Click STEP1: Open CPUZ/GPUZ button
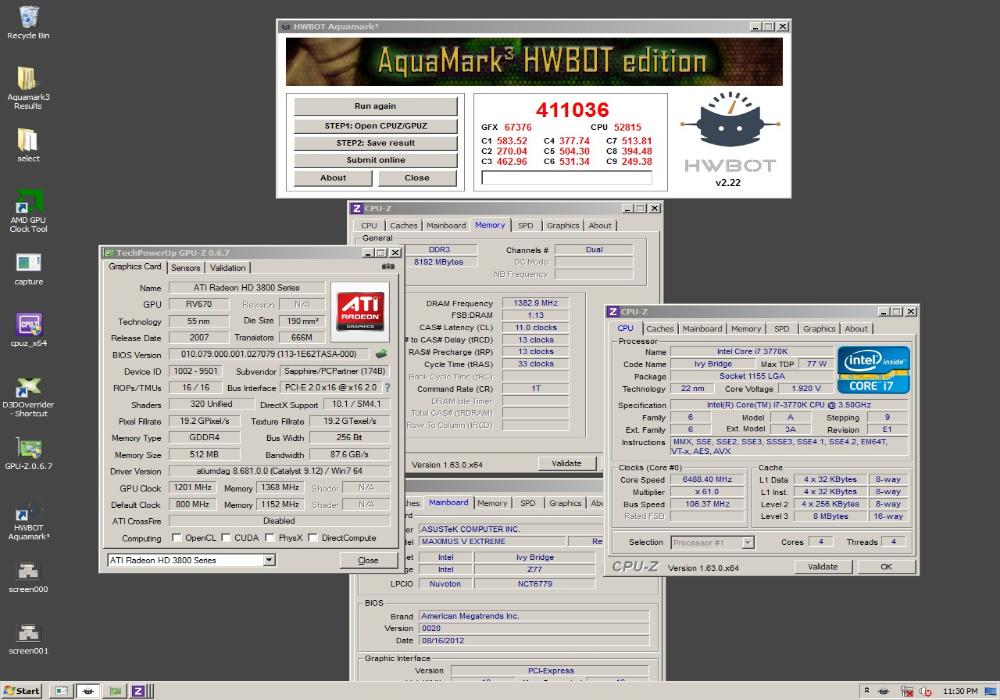This screenshot has width=1000, height=700. tap(375, 126)
